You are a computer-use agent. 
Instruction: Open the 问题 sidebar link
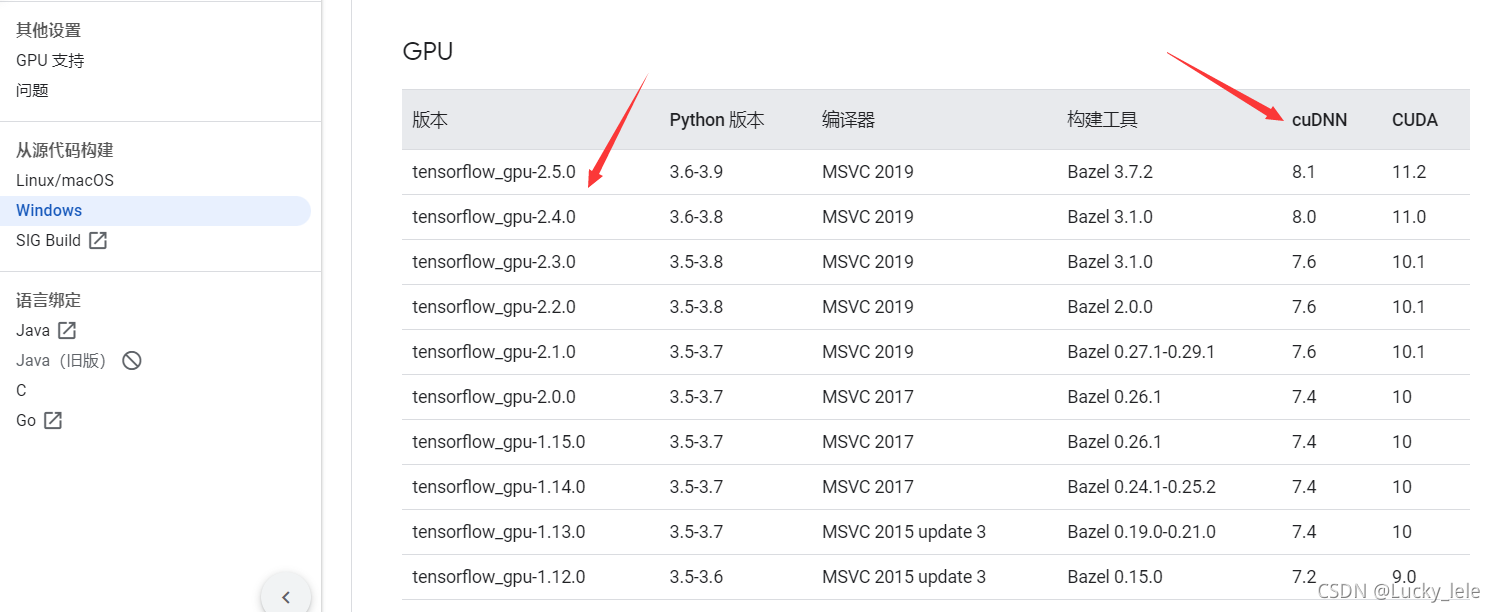32,90
